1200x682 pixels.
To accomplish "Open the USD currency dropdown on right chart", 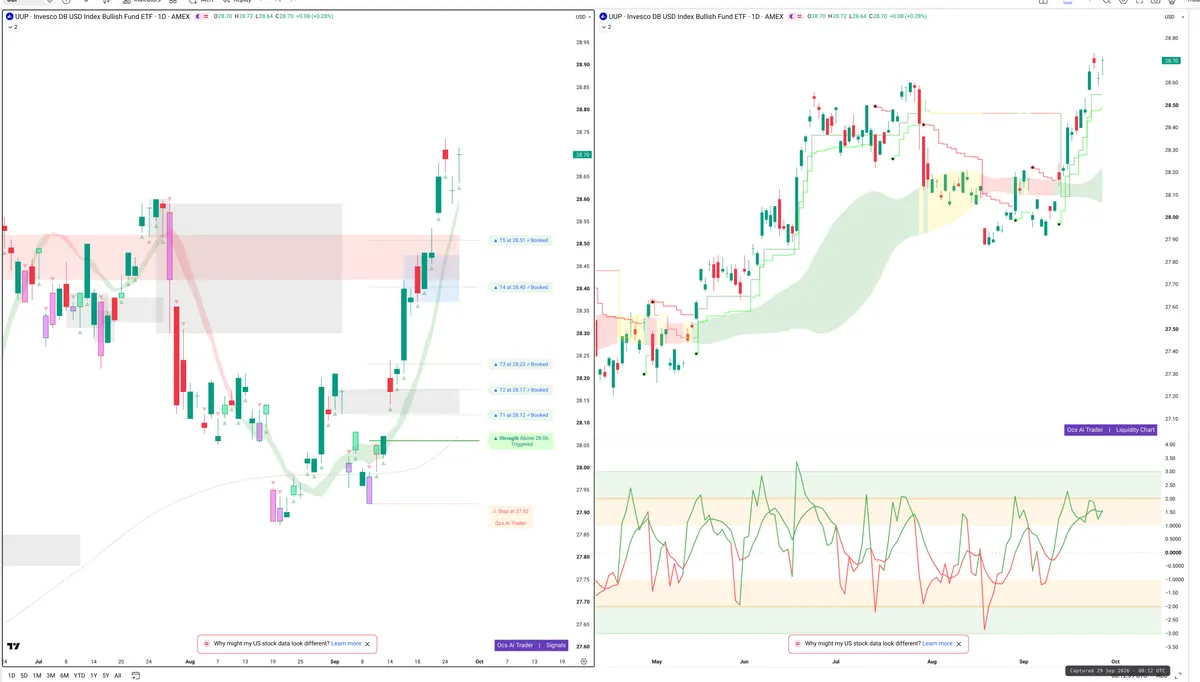I will [1173, 17].
